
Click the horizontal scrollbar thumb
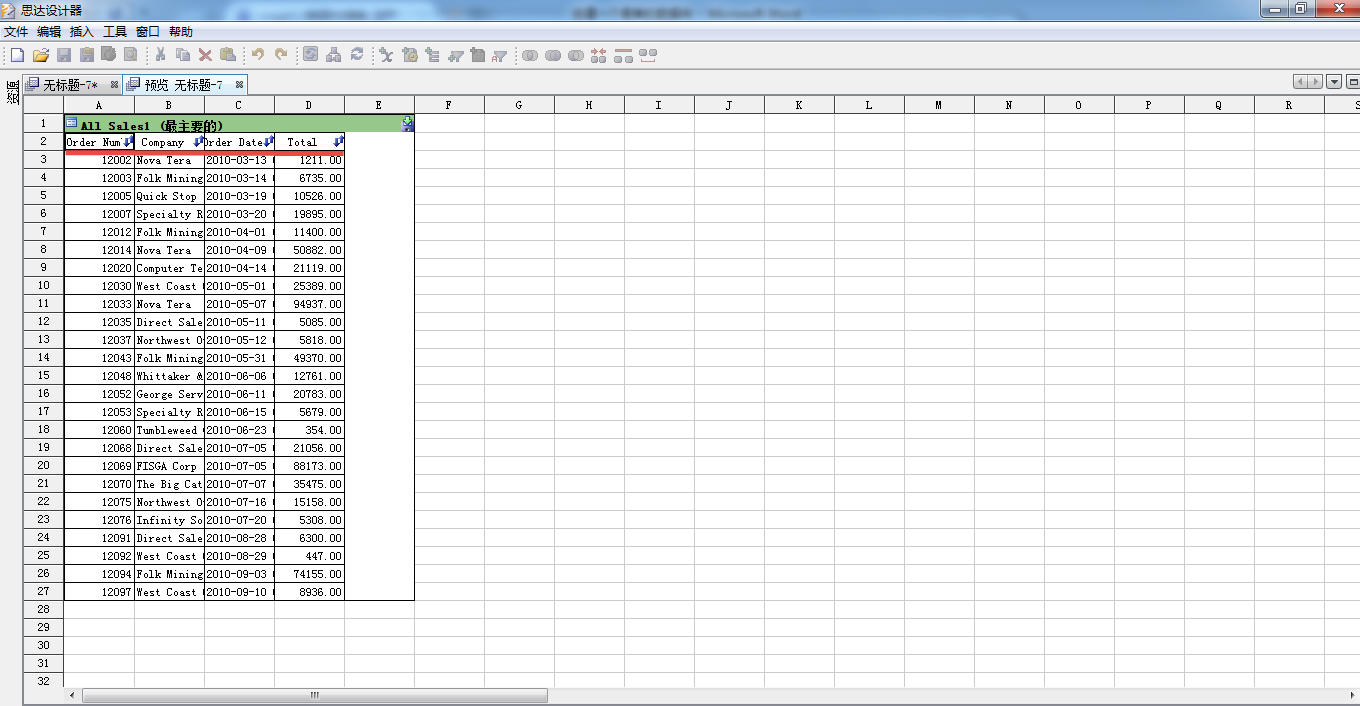(x=315, y=694)
